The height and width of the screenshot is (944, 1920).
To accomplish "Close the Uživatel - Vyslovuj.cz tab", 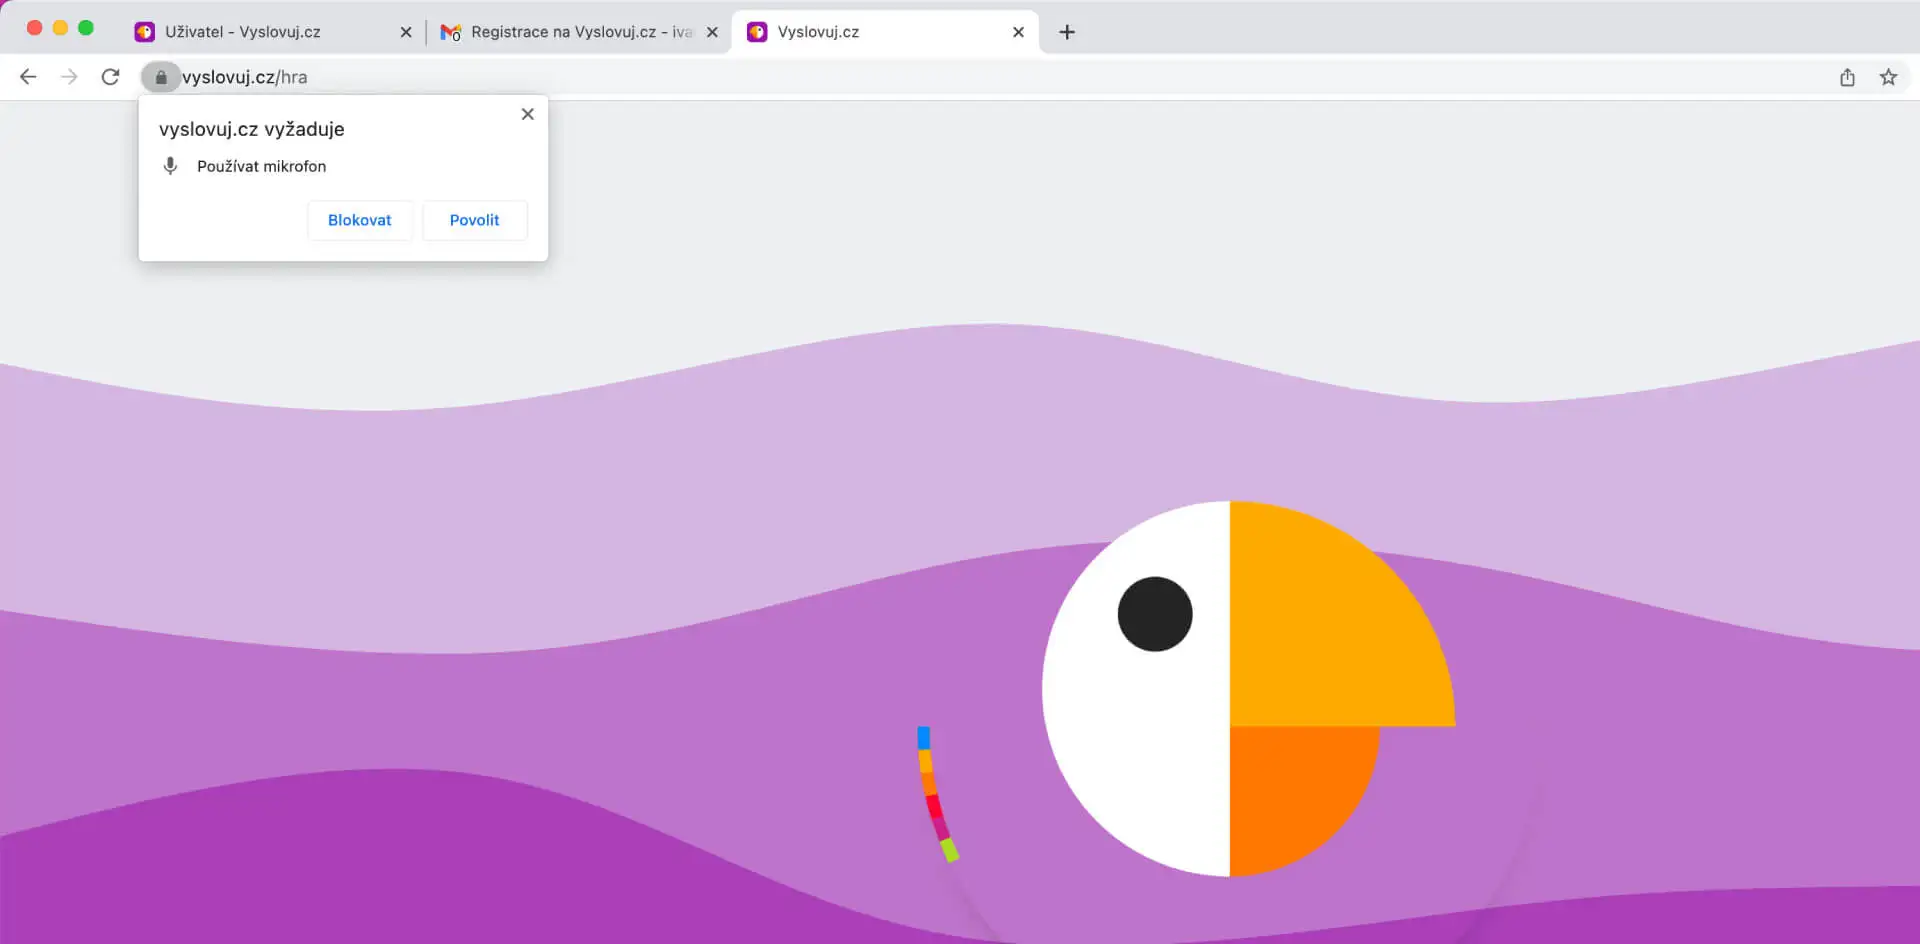I will (406, 32).
